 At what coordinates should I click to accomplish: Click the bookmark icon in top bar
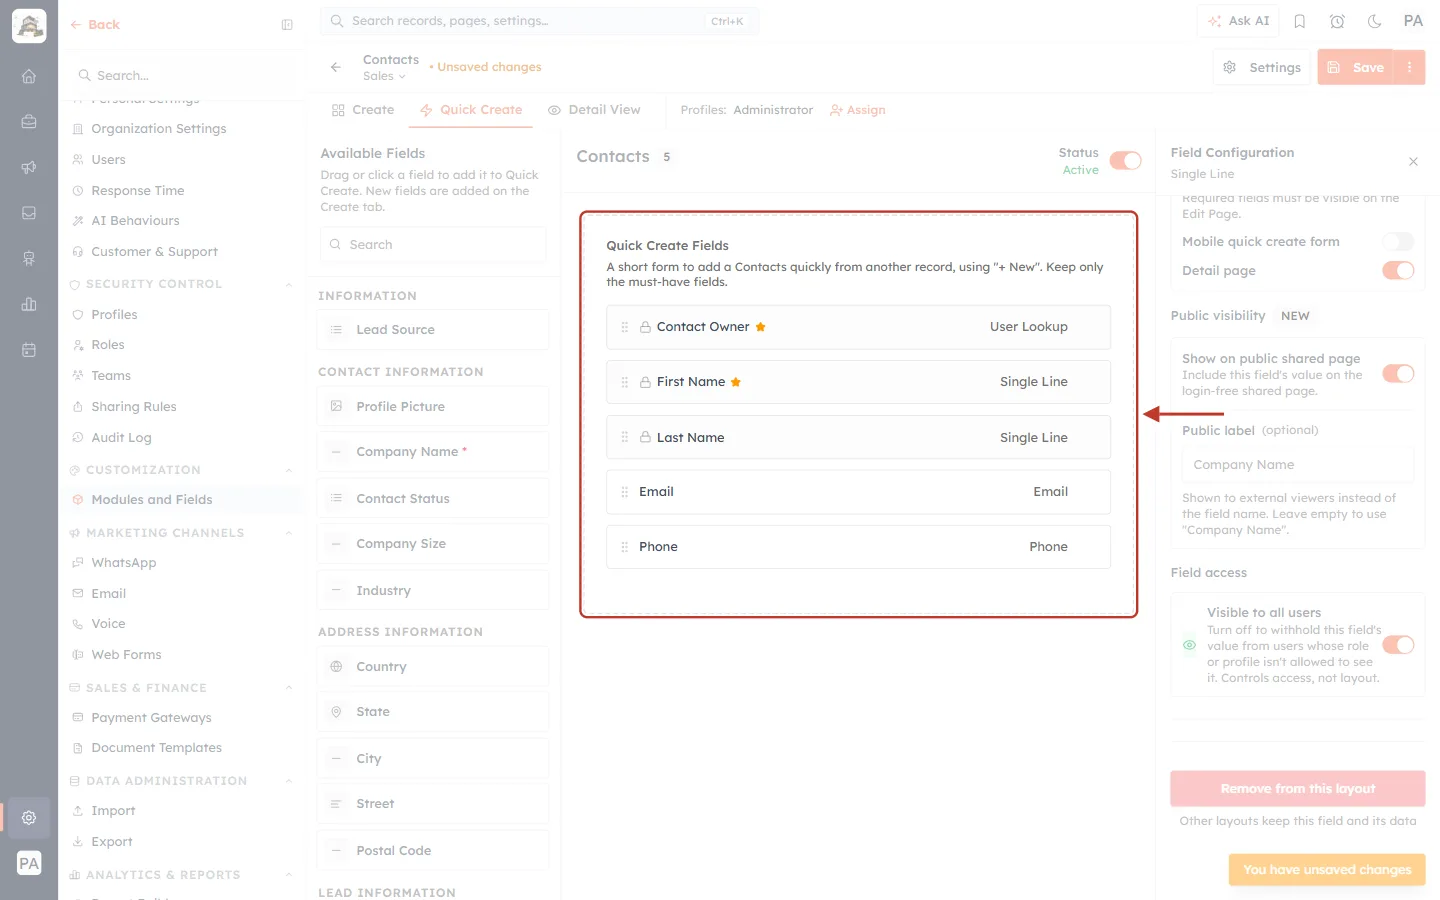1300,21
